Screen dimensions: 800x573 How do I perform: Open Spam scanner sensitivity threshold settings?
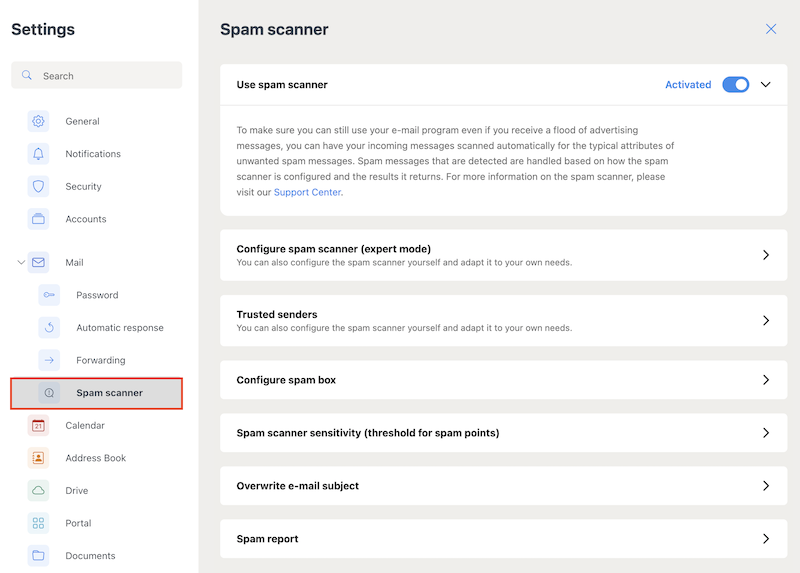coord(504,433)
